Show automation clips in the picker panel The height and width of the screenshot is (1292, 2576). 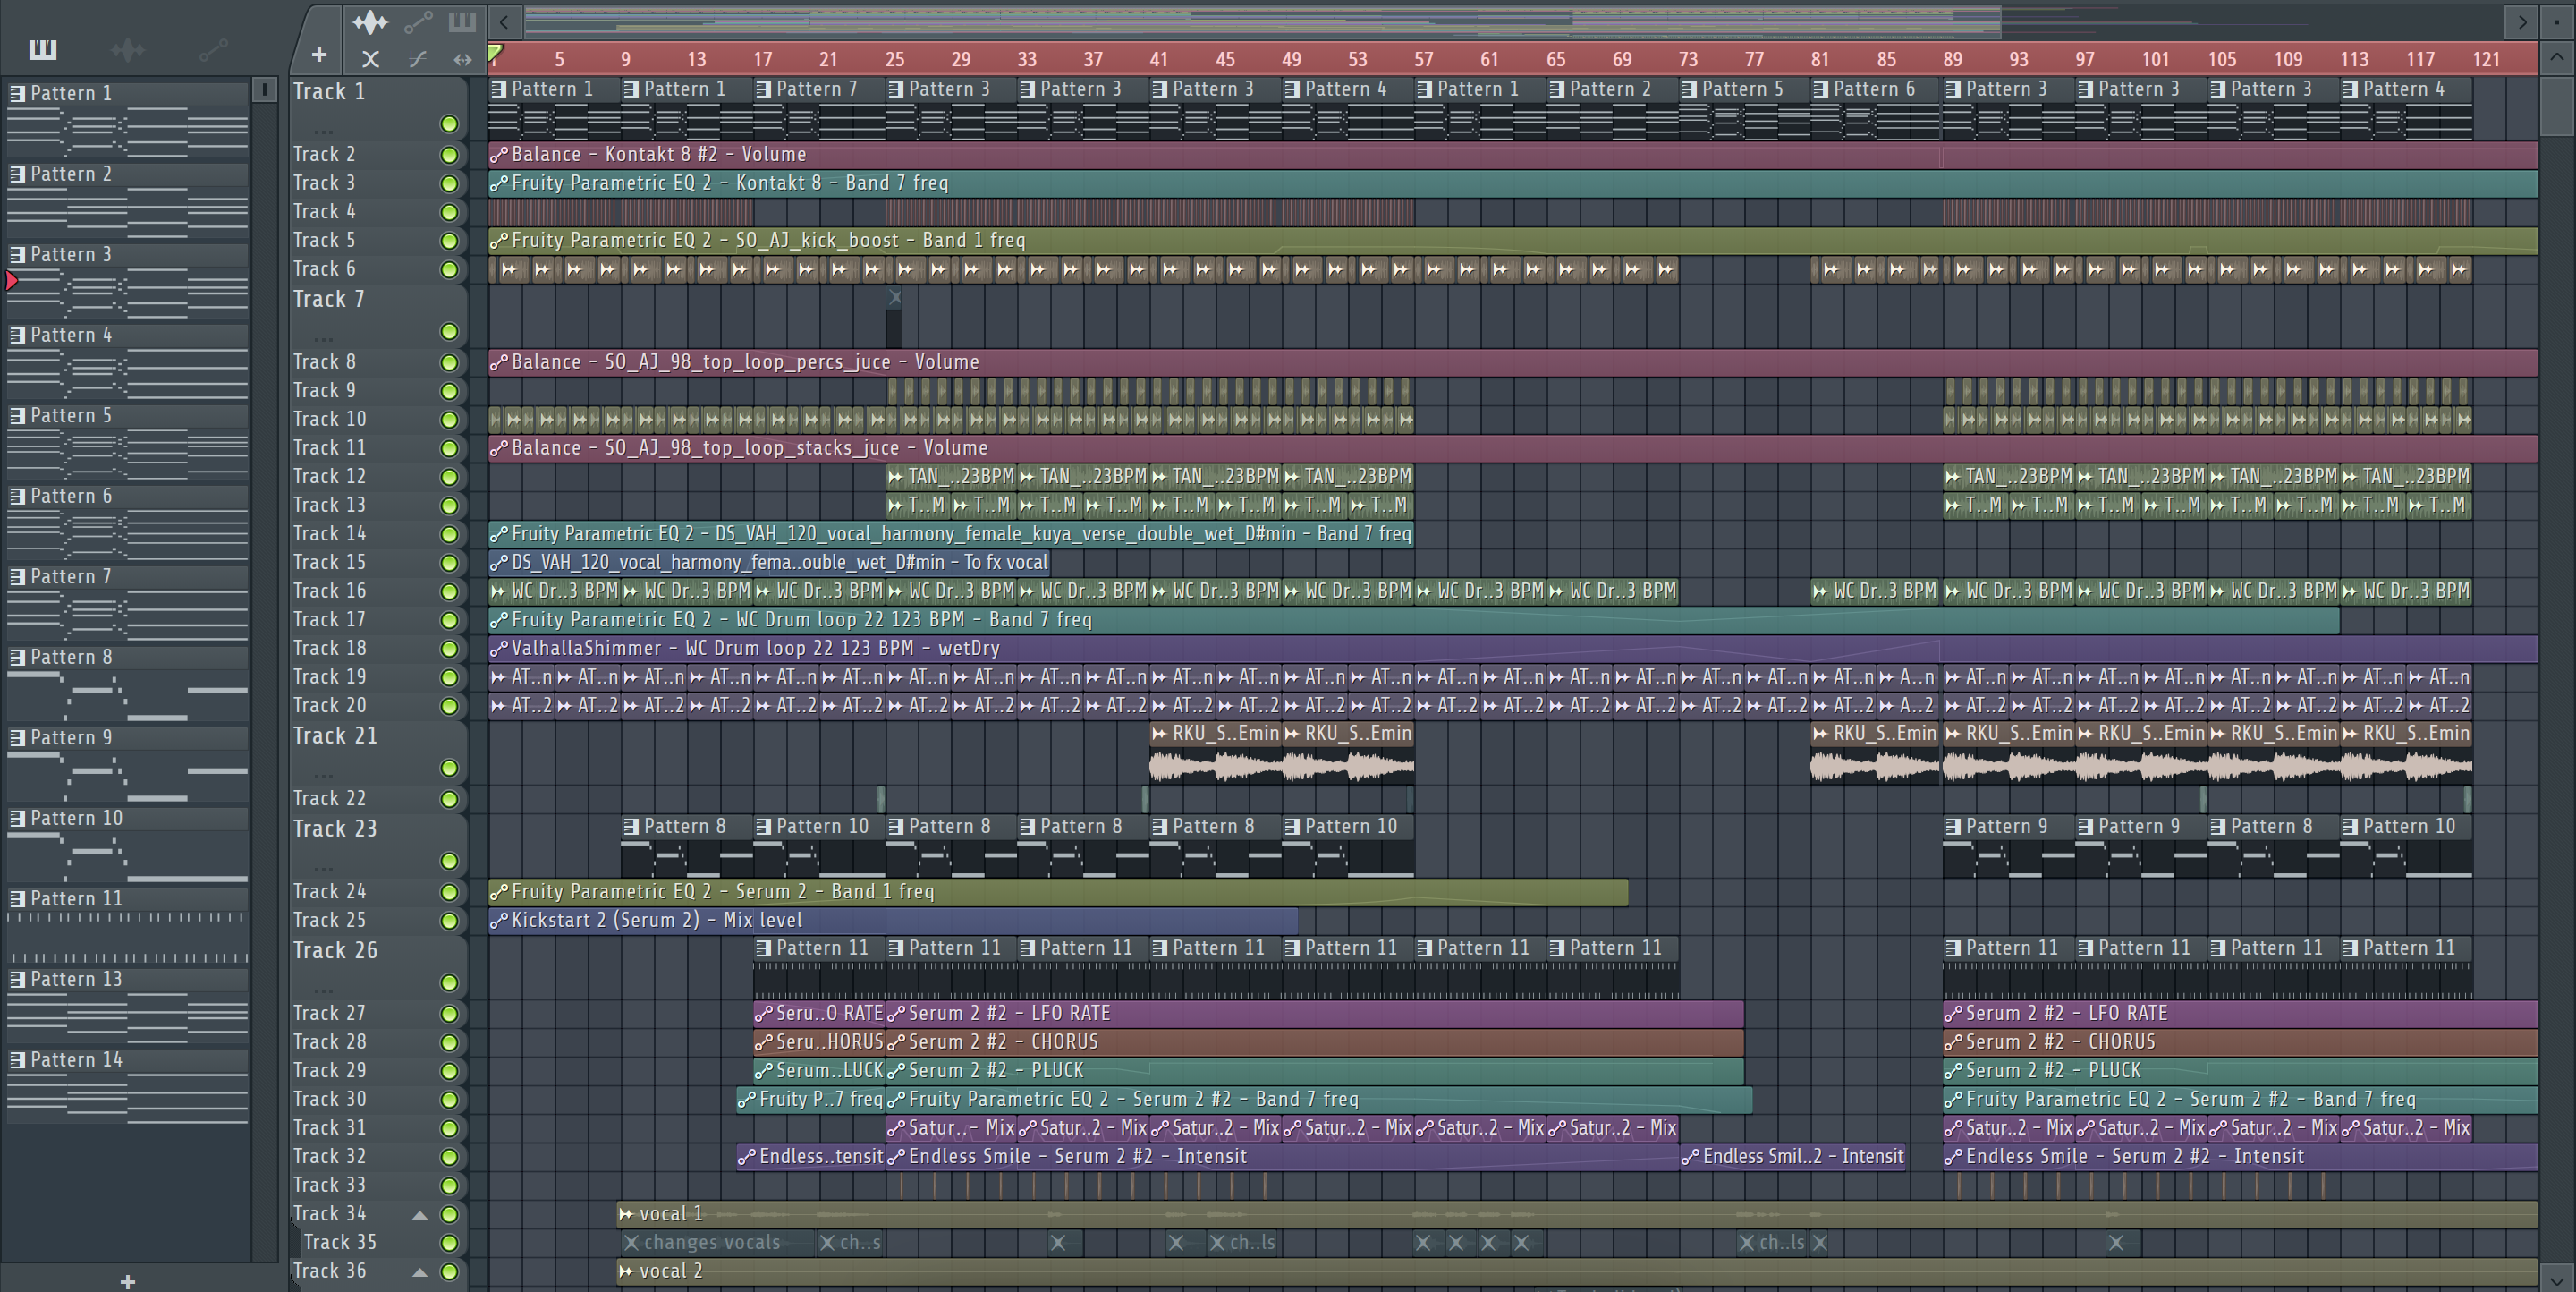coord(213,49)
